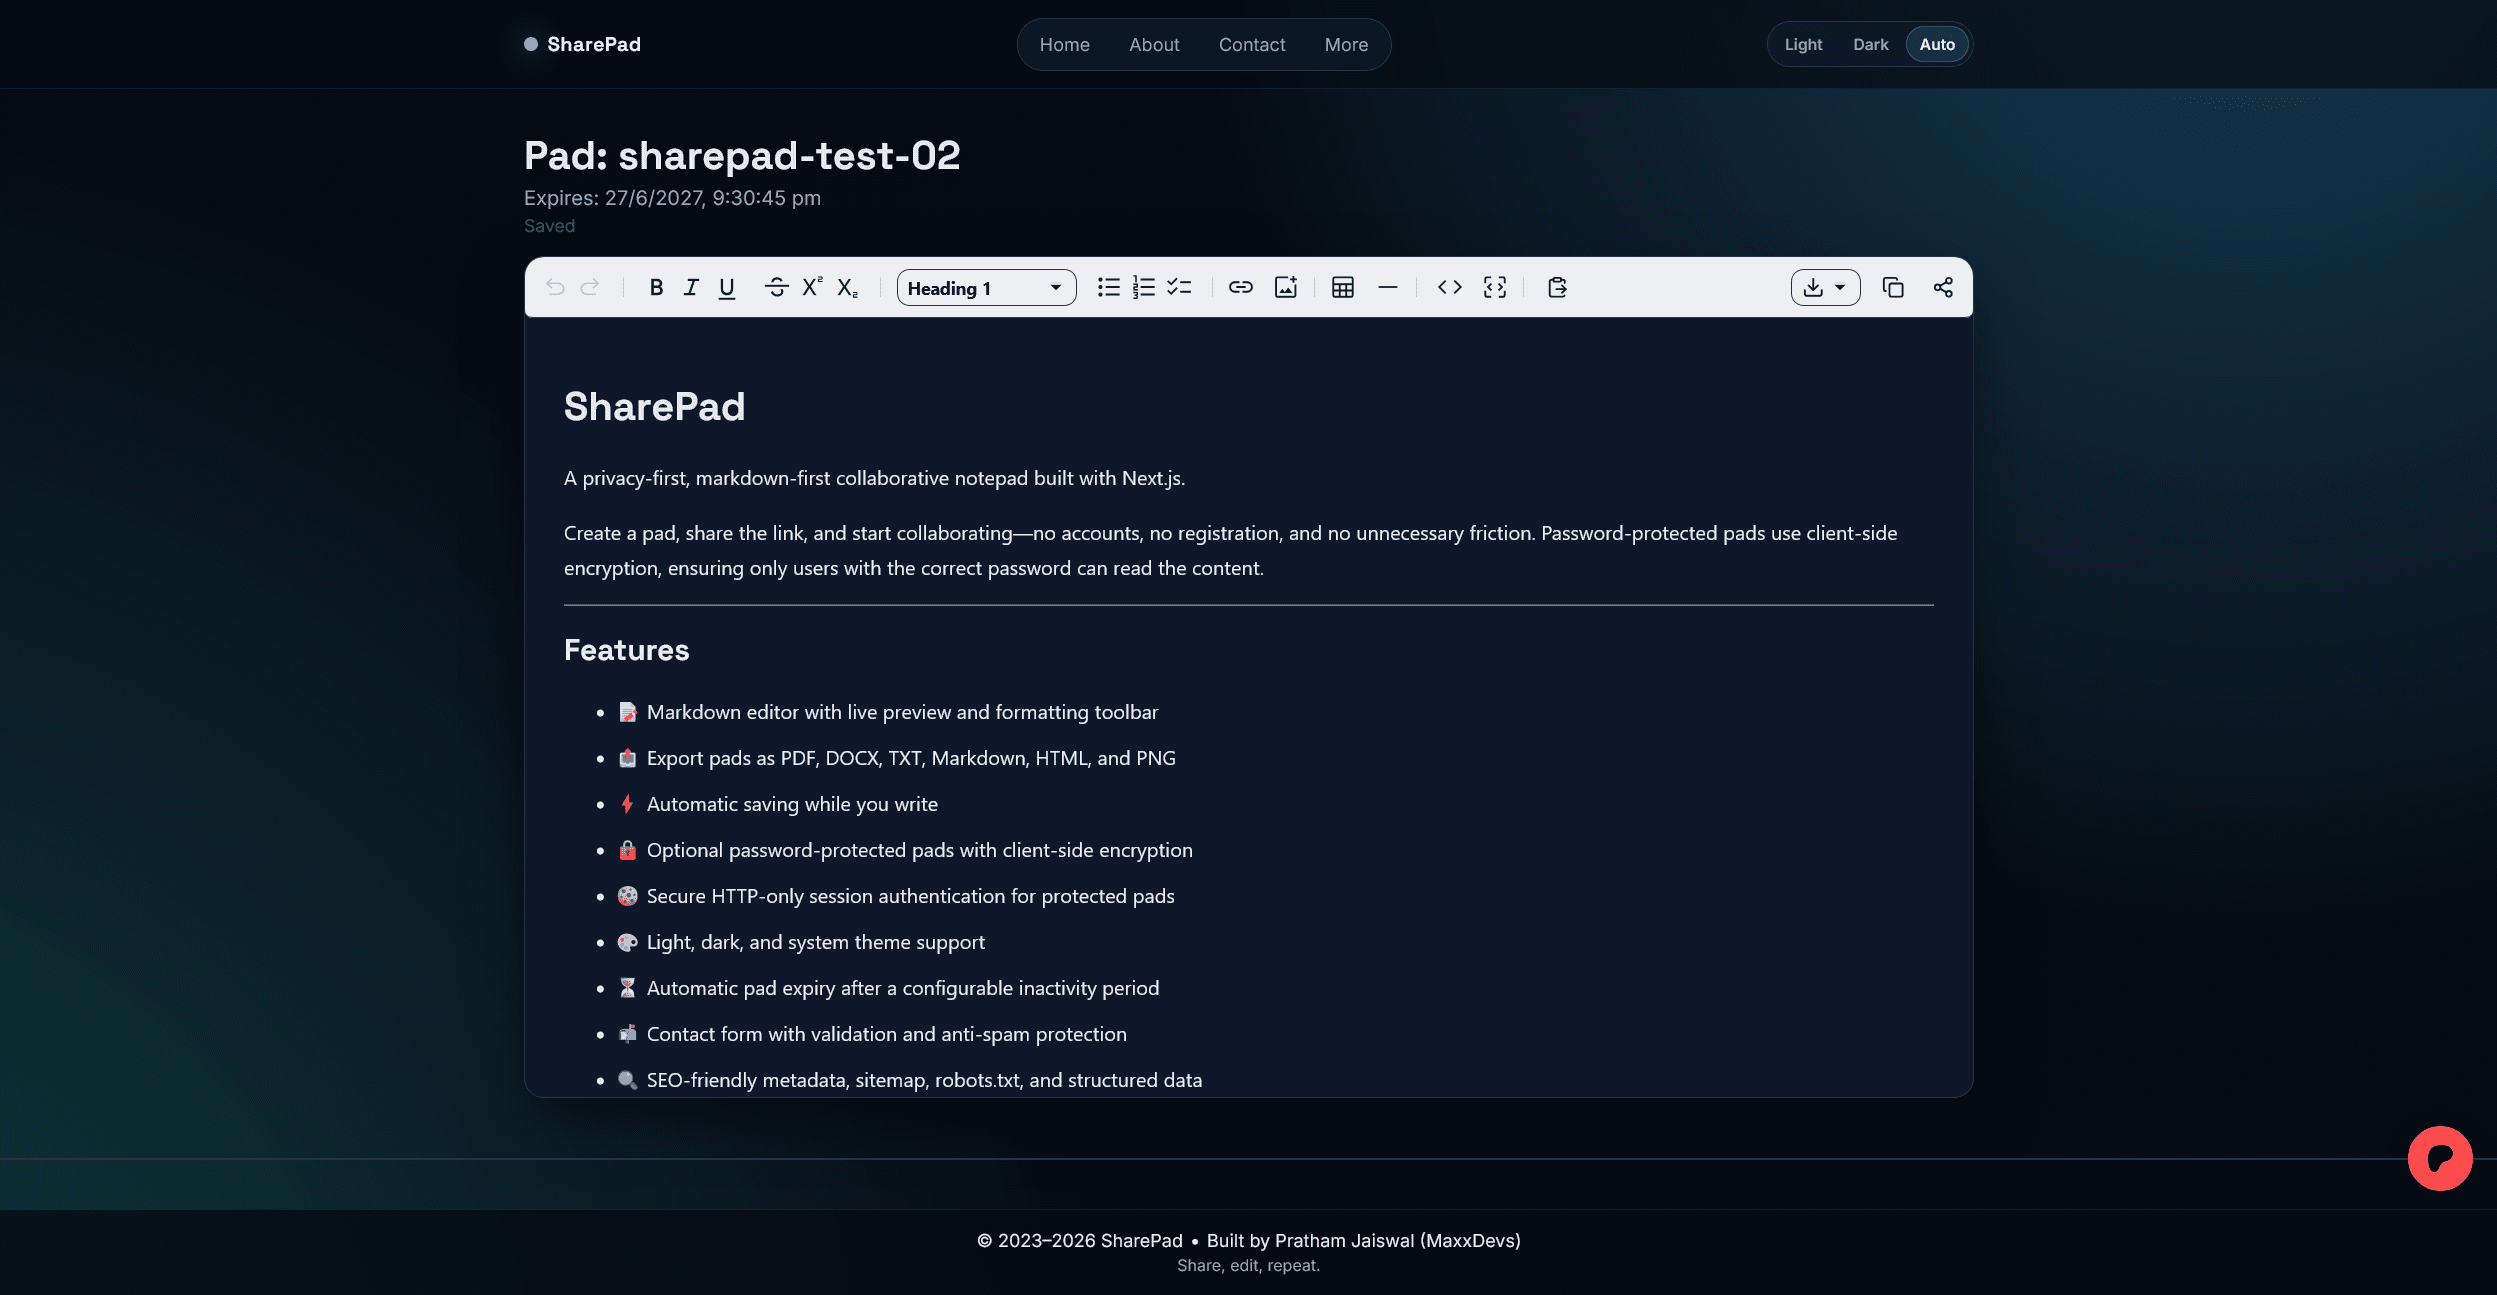Click the Features heading in editor

[626, 651]
